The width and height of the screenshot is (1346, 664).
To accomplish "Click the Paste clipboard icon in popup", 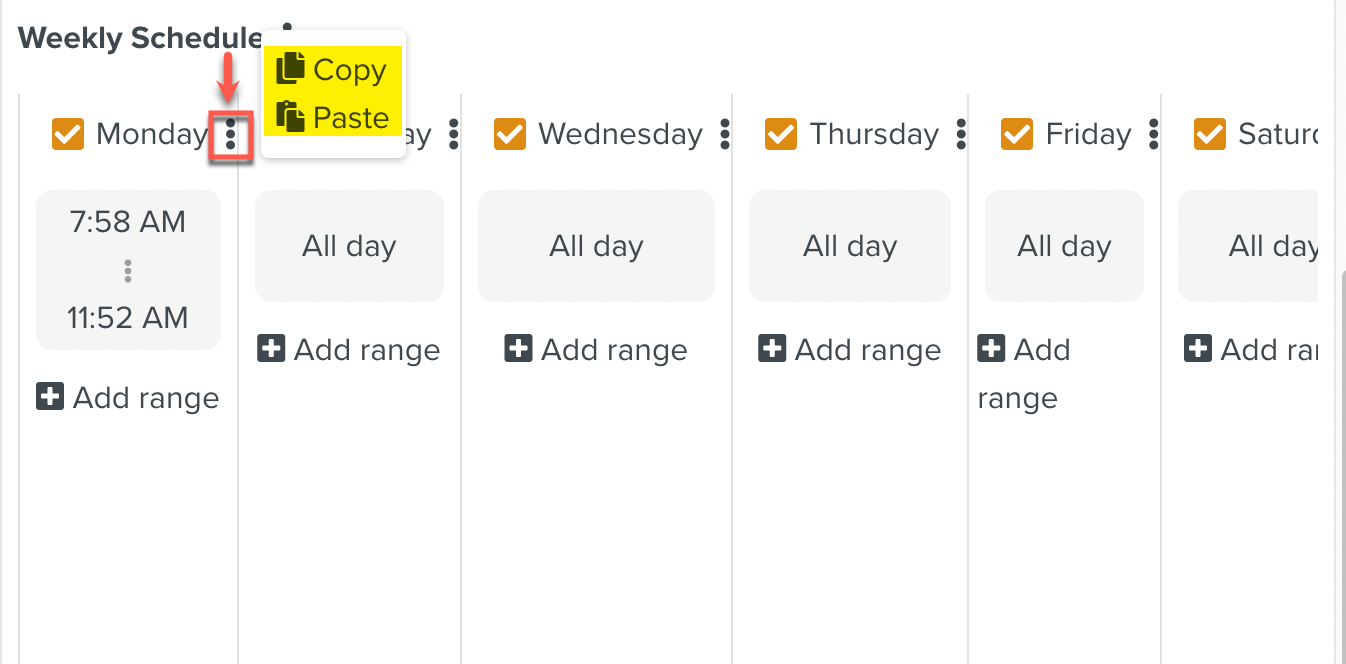I will point(290,117).
